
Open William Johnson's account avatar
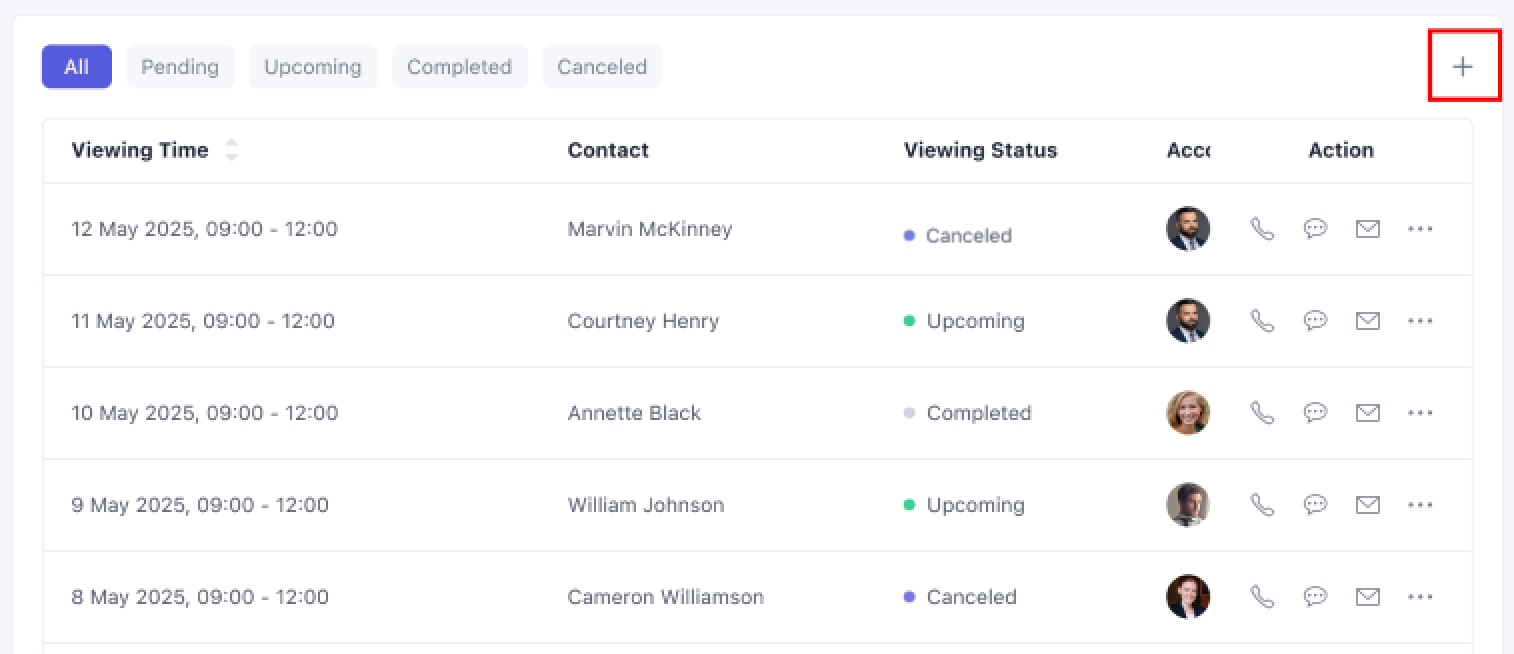point(1188,505)
